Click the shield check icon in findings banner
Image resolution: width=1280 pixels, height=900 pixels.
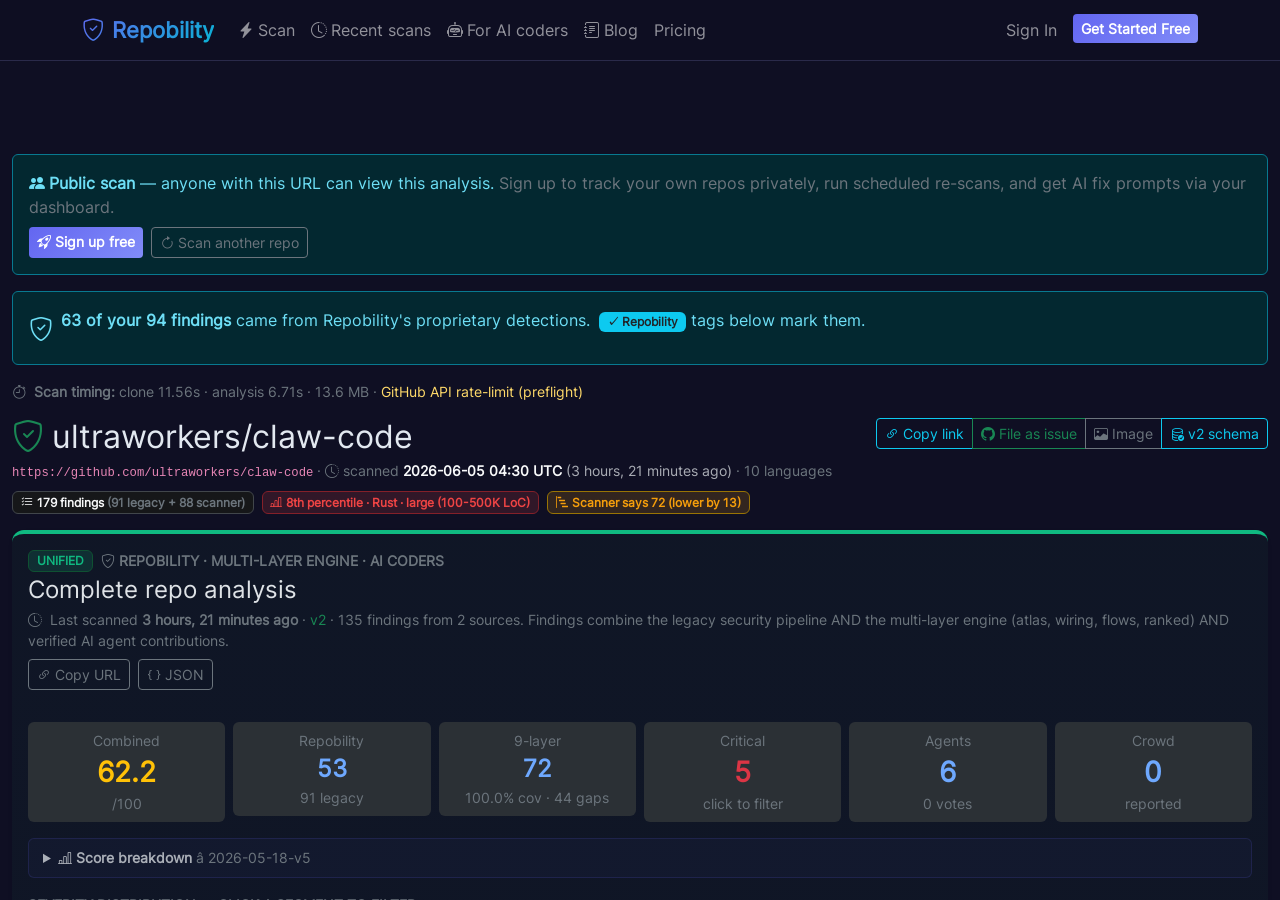pos(41,328)
